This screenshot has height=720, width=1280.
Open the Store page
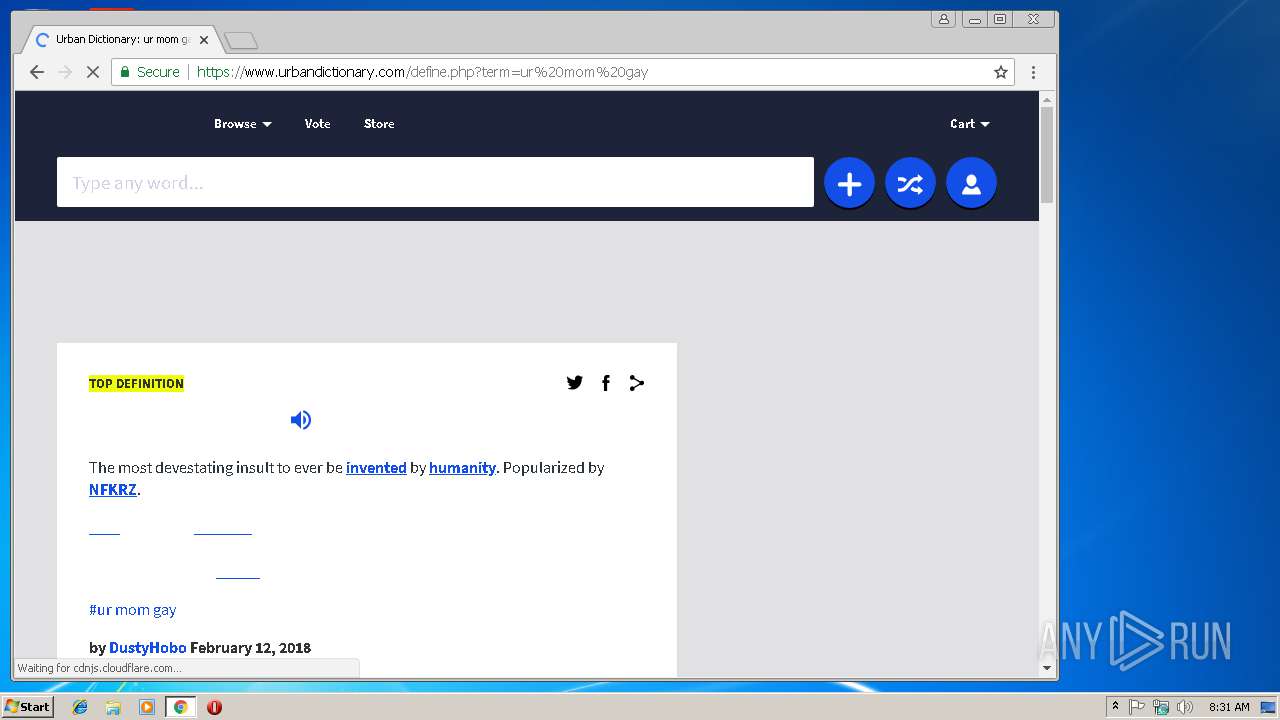[x=379, y=124]
